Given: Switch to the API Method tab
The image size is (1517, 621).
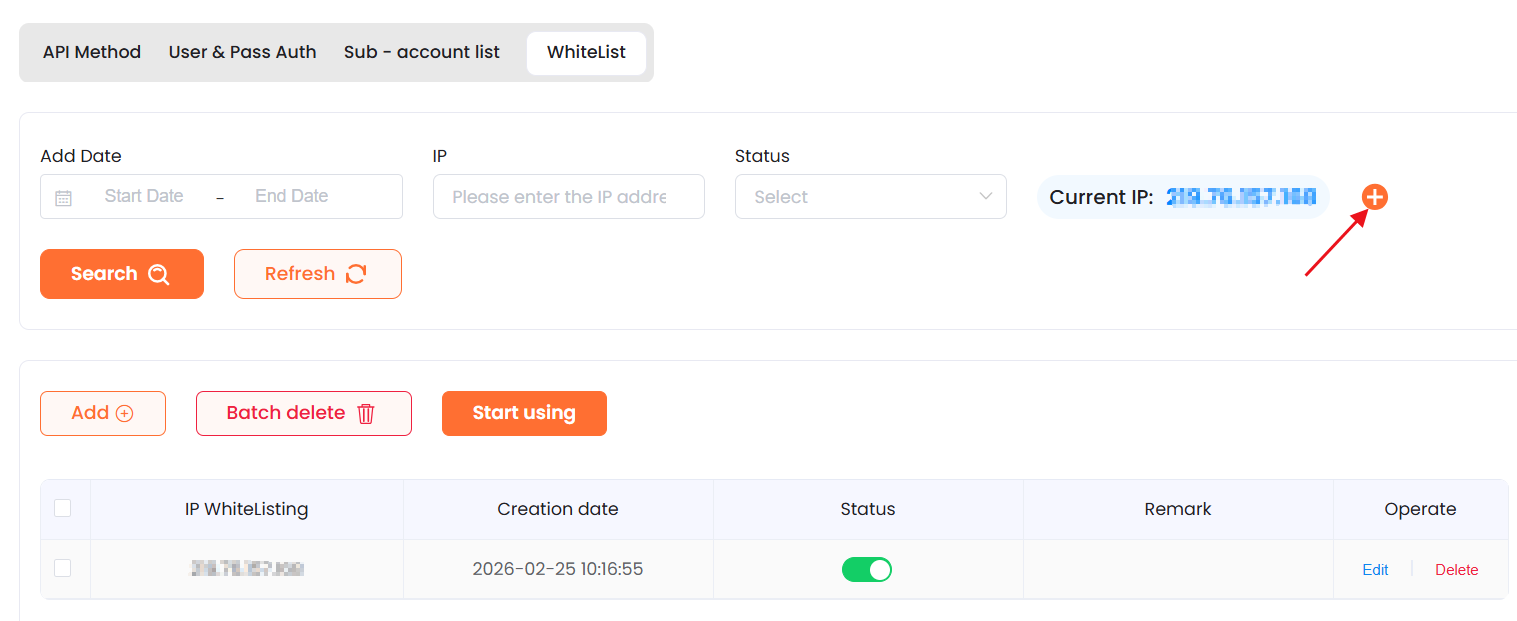Looking at the screenshot, I should coord(92,52).
